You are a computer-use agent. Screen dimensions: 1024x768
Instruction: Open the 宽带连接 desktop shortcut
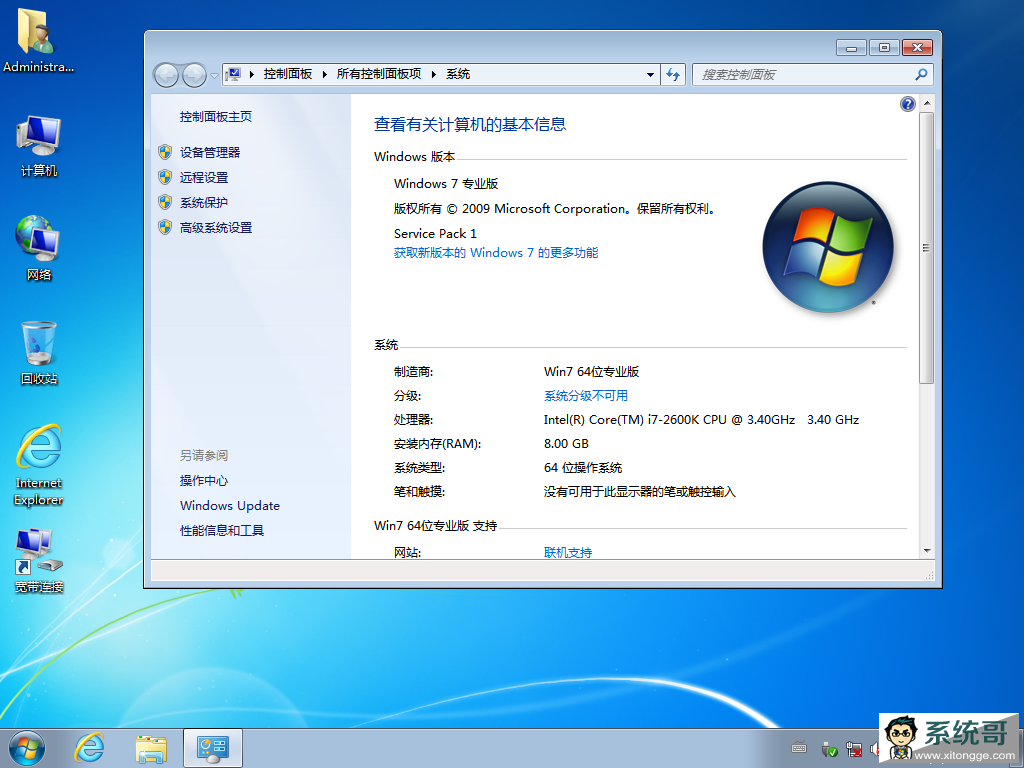[x=39, y=560]
